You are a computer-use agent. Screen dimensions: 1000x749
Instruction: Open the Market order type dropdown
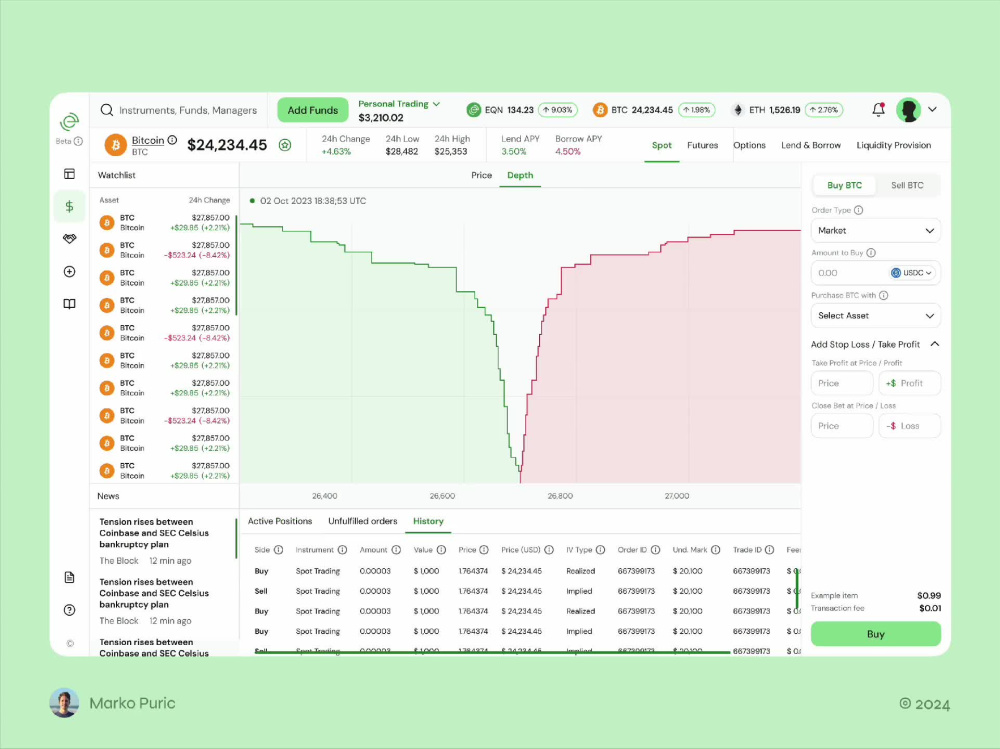point(876,230)
